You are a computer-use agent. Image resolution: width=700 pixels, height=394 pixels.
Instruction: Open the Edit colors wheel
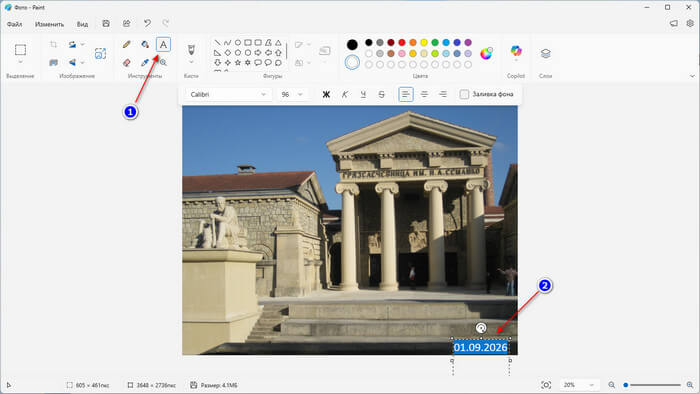click(x=486, y=54)
